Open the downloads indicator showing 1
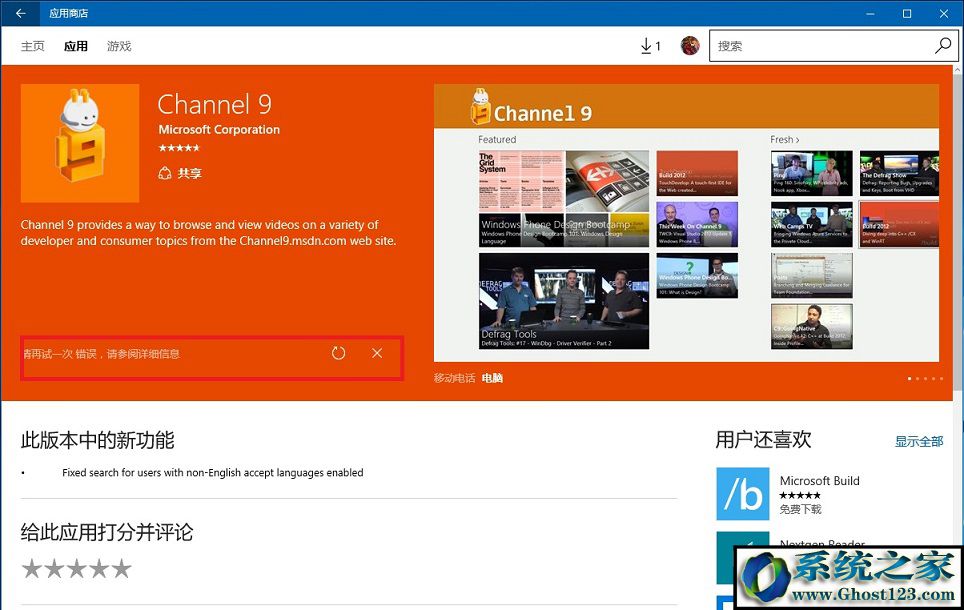 point(650,46)
